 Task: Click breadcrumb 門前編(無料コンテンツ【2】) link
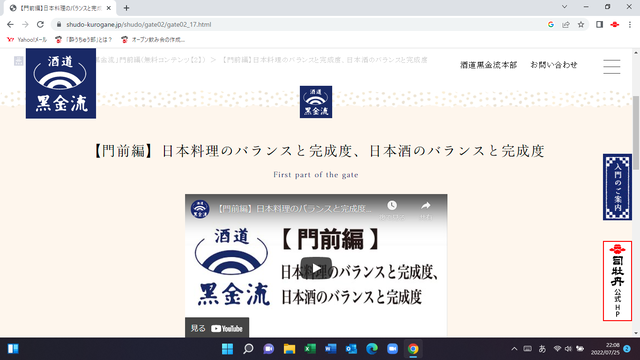click(x=150, y=60)
